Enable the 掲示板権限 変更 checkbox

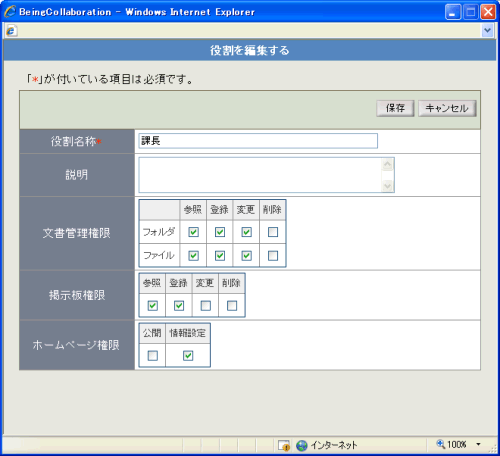pyautogui.click(x=206, y=306)
